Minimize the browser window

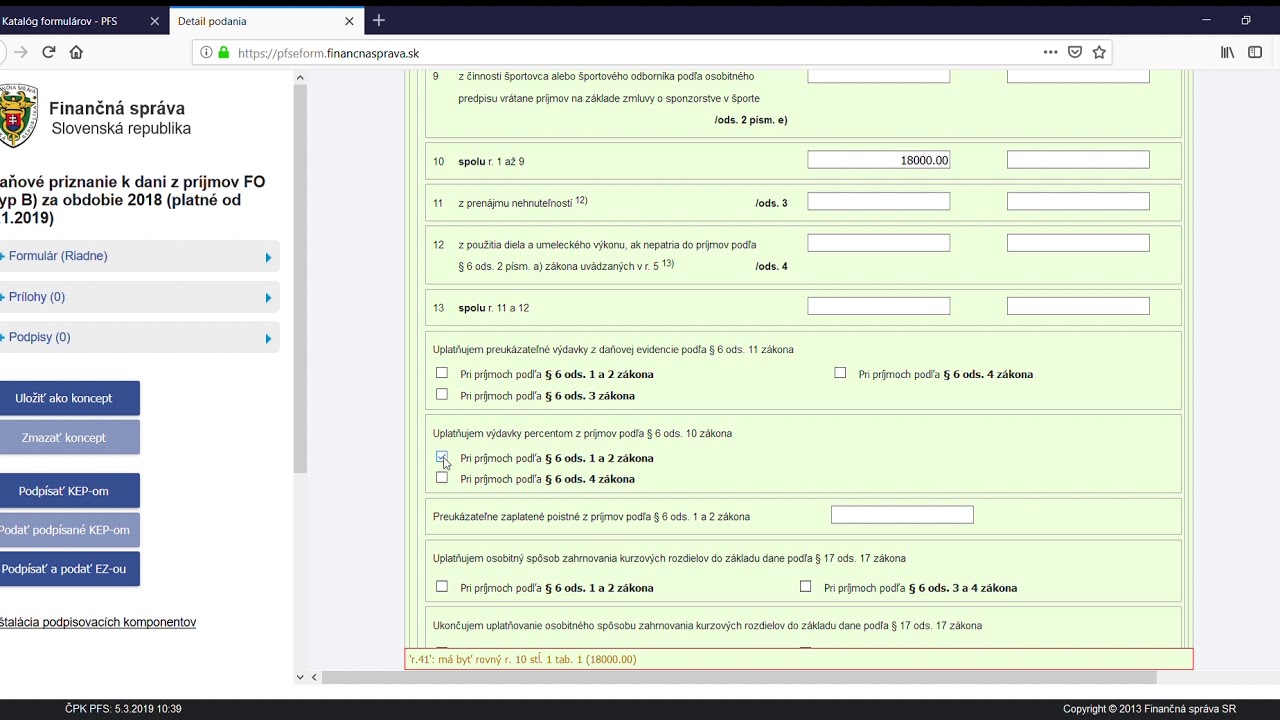1206,20
